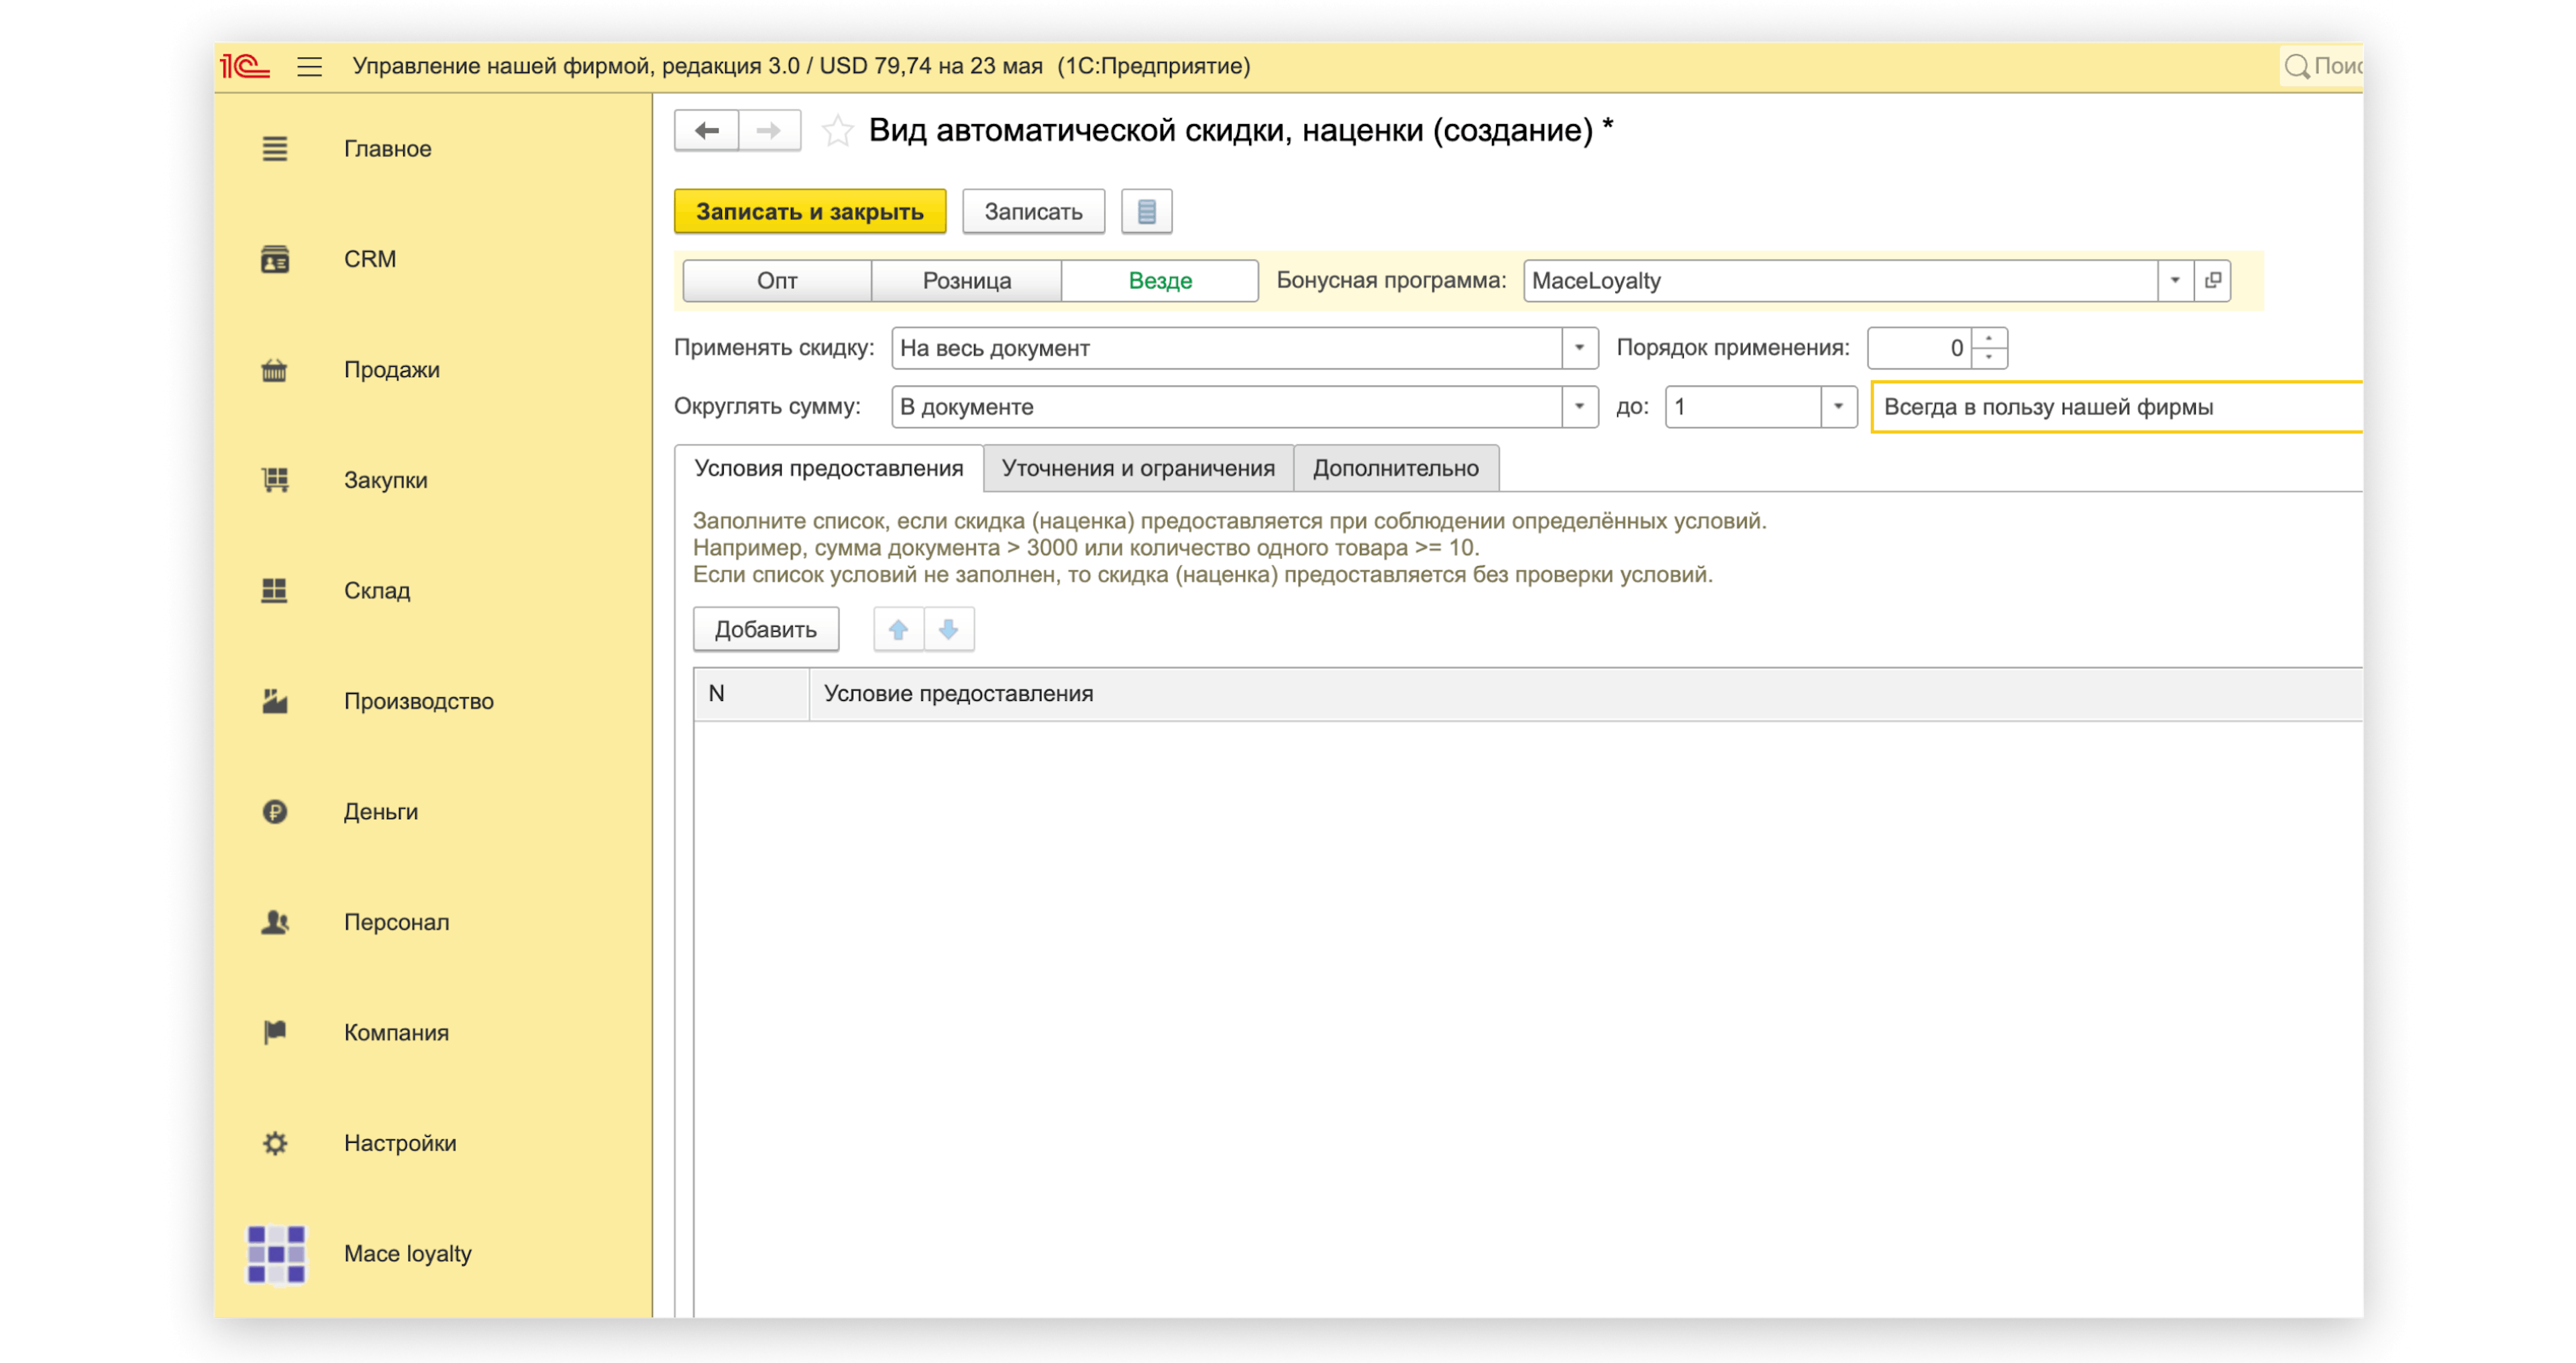The width and height of the screenshot is (2576, 1363).
Task: Go back with the left arrow
Action: point(707,130)
